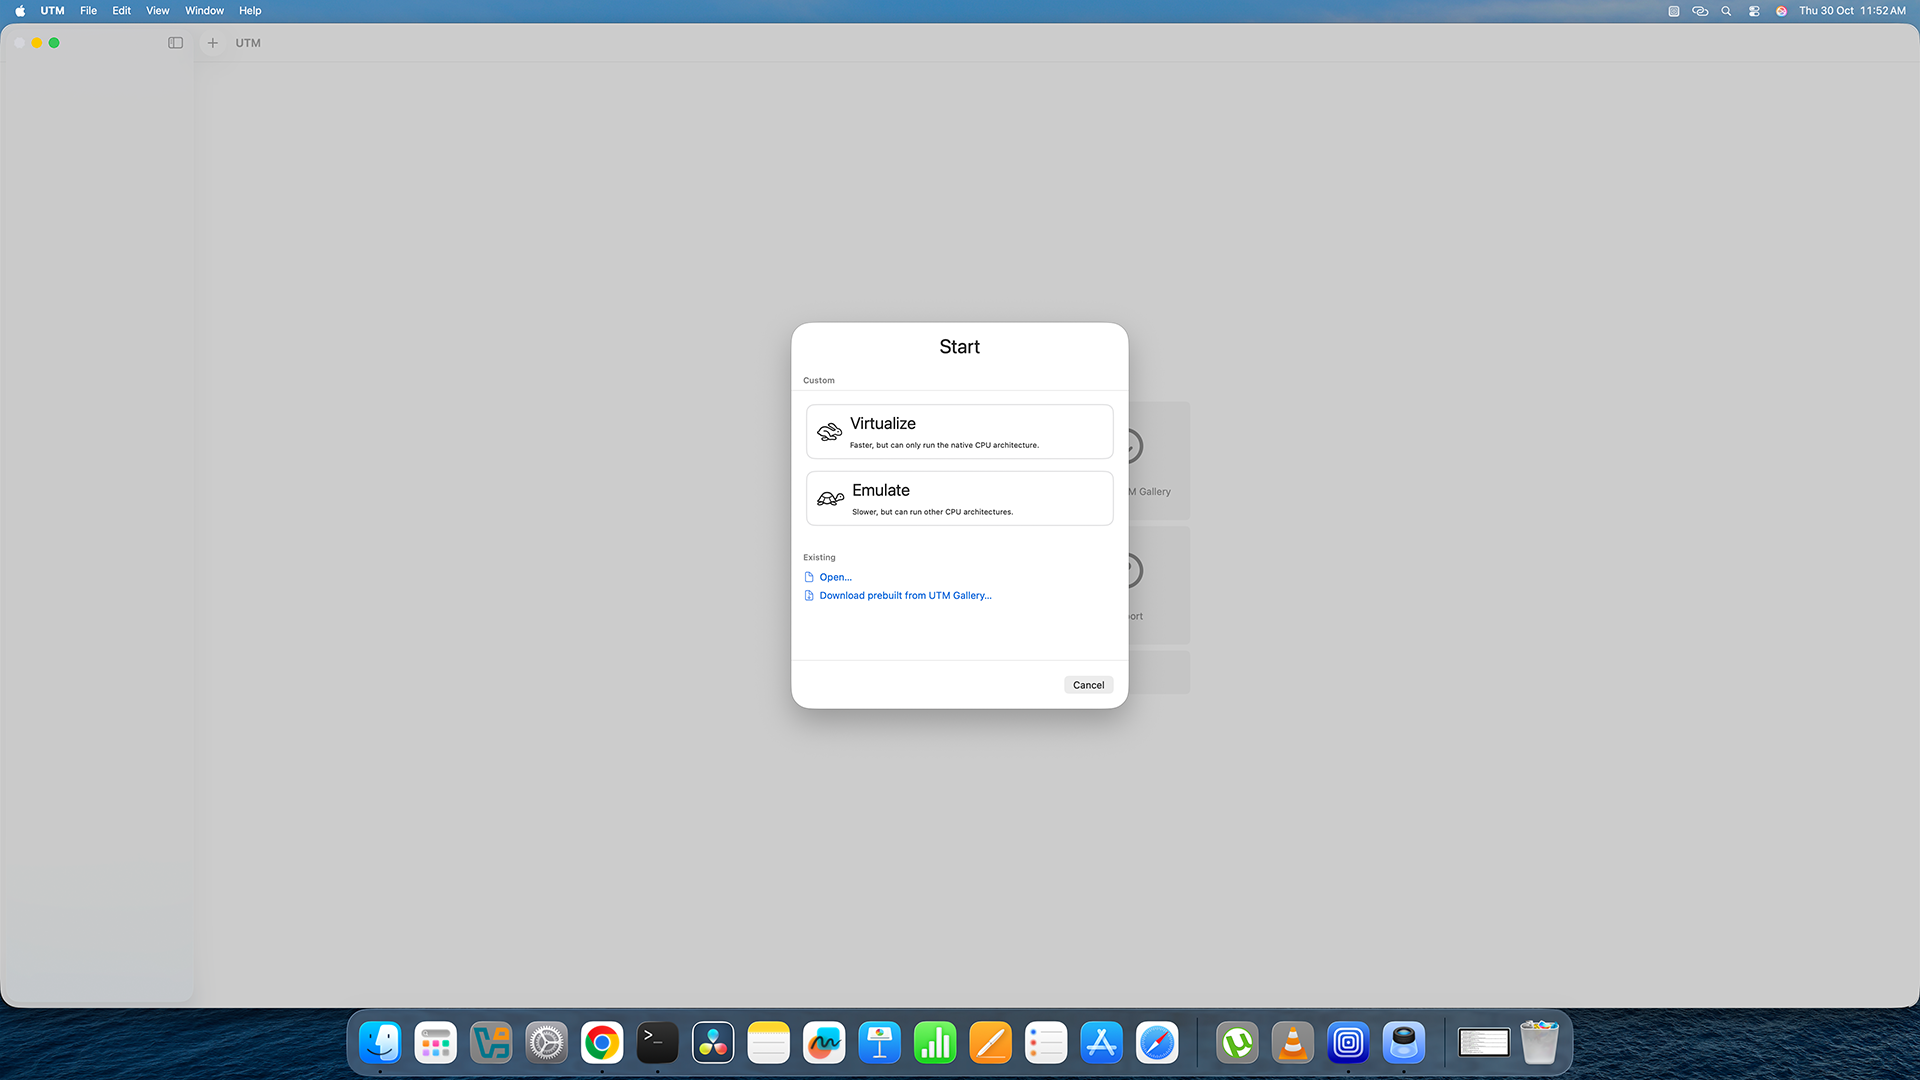Open Terminal from the Dock

[657, 1042]
